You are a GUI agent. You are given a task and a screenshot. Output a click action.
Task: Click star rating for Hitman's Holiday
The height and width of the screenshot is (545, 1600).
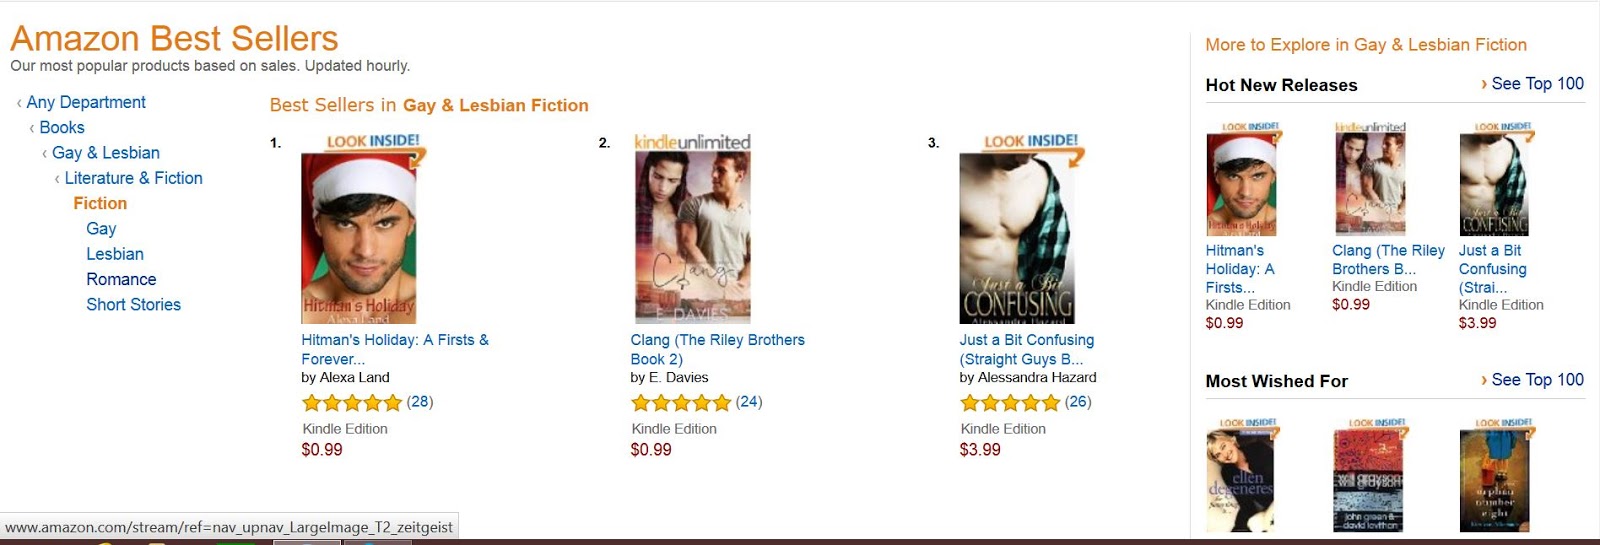point(351,403)
